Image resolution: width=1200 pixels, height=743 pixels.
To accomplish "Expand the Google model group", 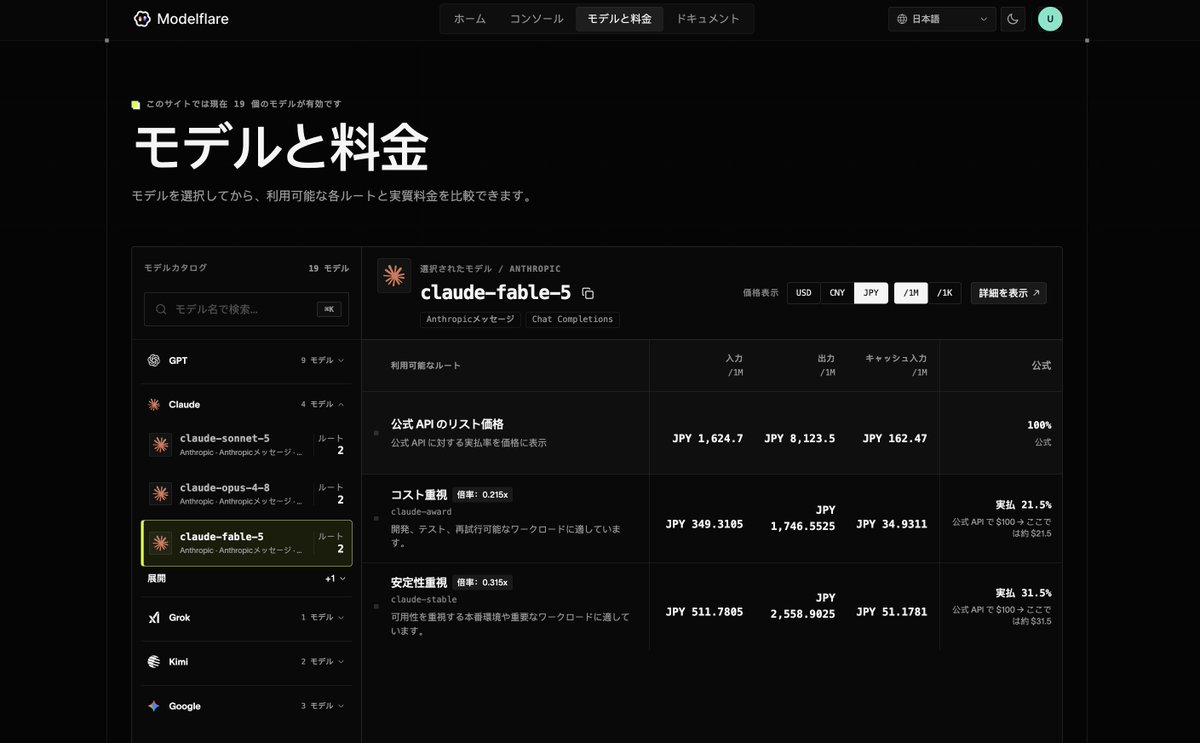I will pyautogui.click(x=246, y=706).
